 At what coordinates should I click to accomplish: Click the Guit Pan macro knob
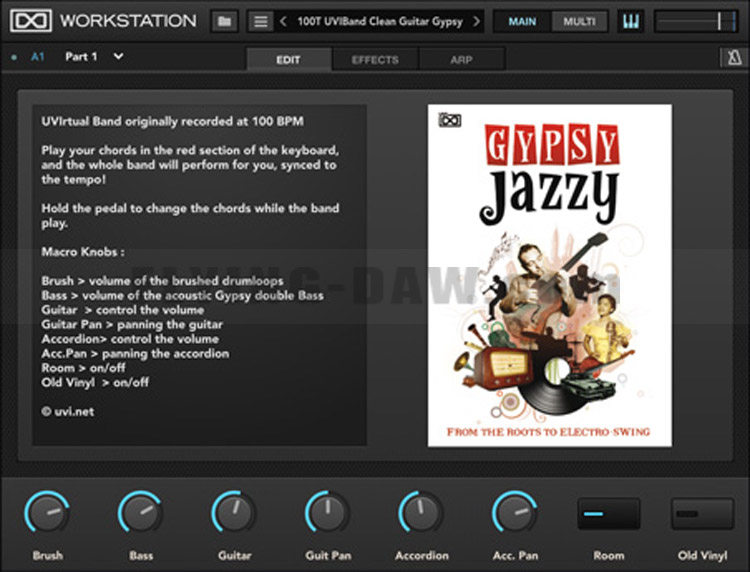click(328, 513)
